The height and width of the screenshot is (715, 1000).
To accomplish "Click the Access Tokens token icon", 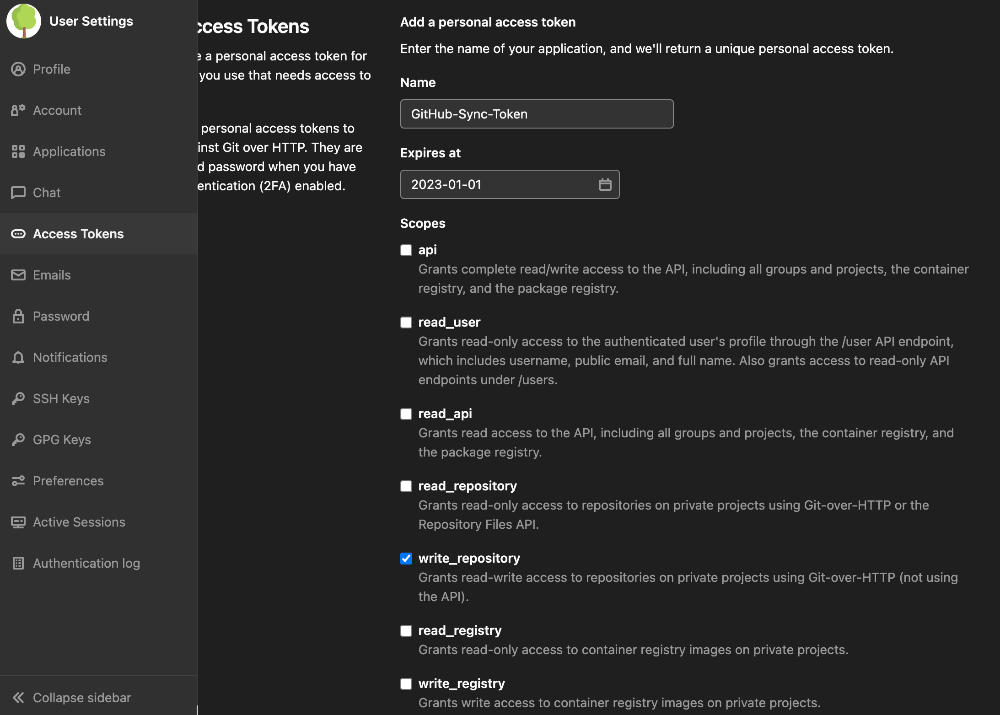I will pyautogui.click(x=18, y=233).
